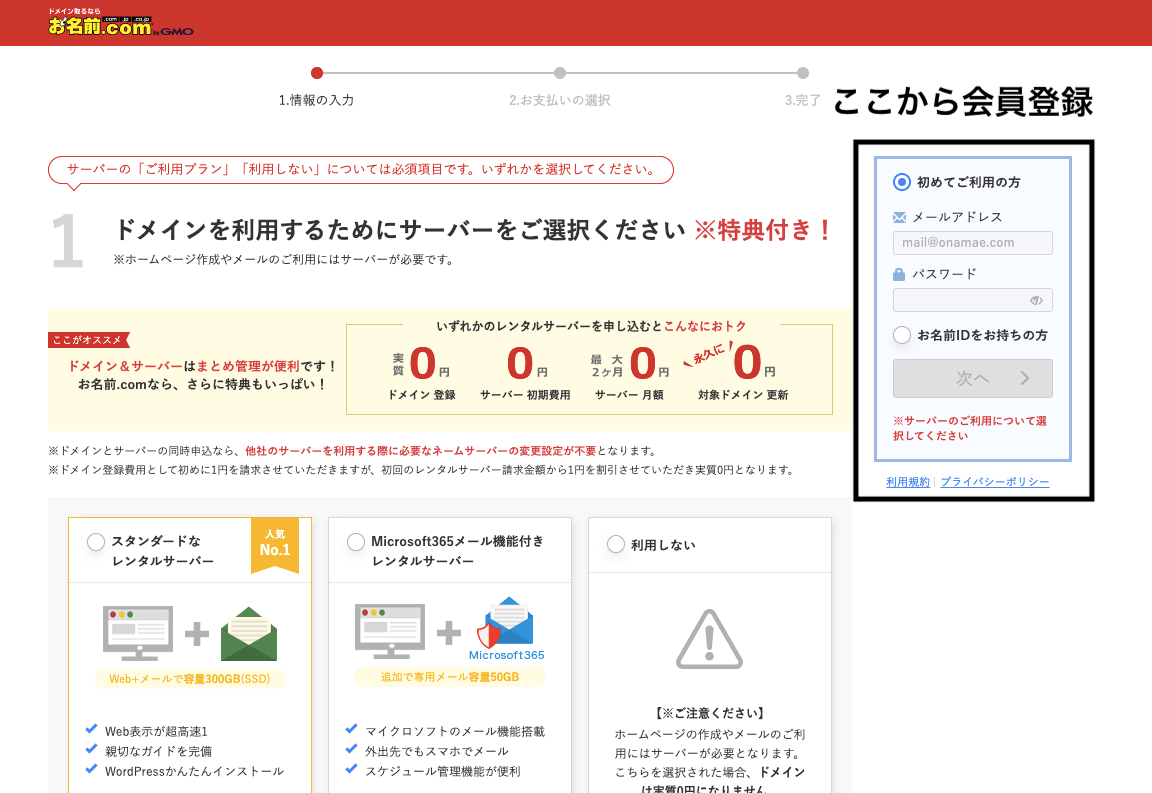This screenshot has width=1152, height=793.
Task: Choose the 利用しない option radio
Action: (616, 544)
